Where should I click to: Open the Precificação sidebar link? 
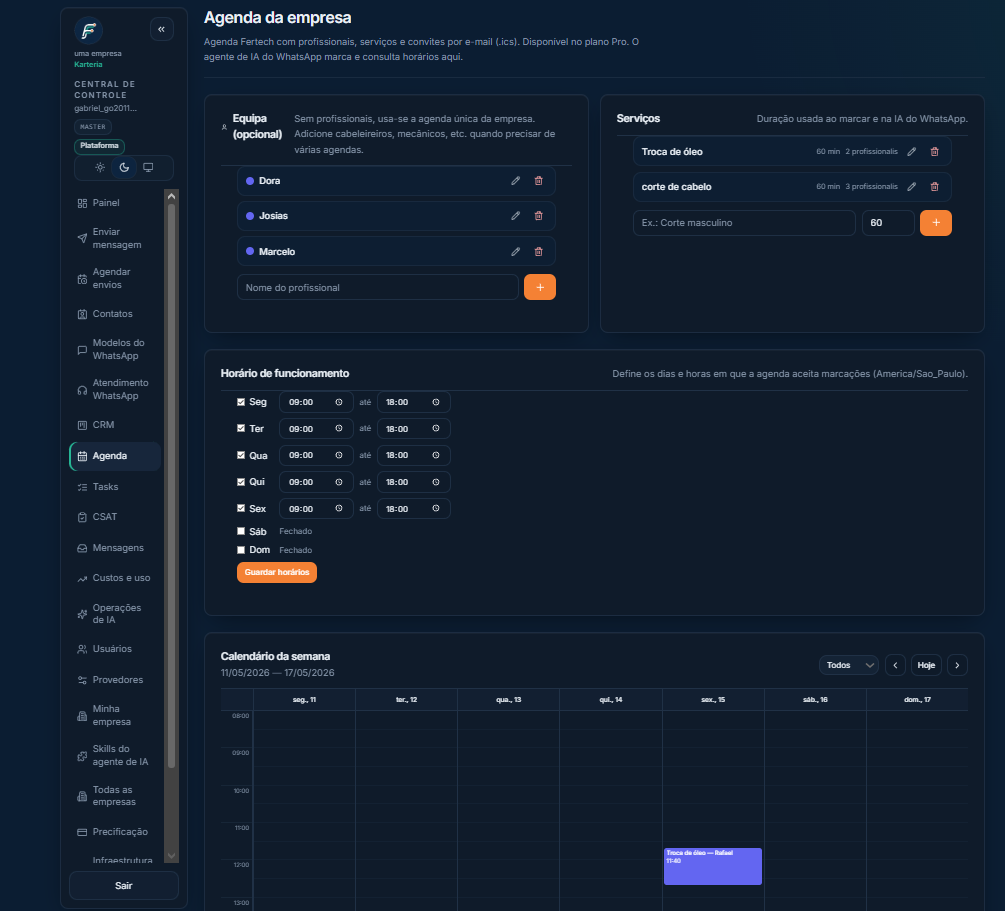tap(115, 832)
